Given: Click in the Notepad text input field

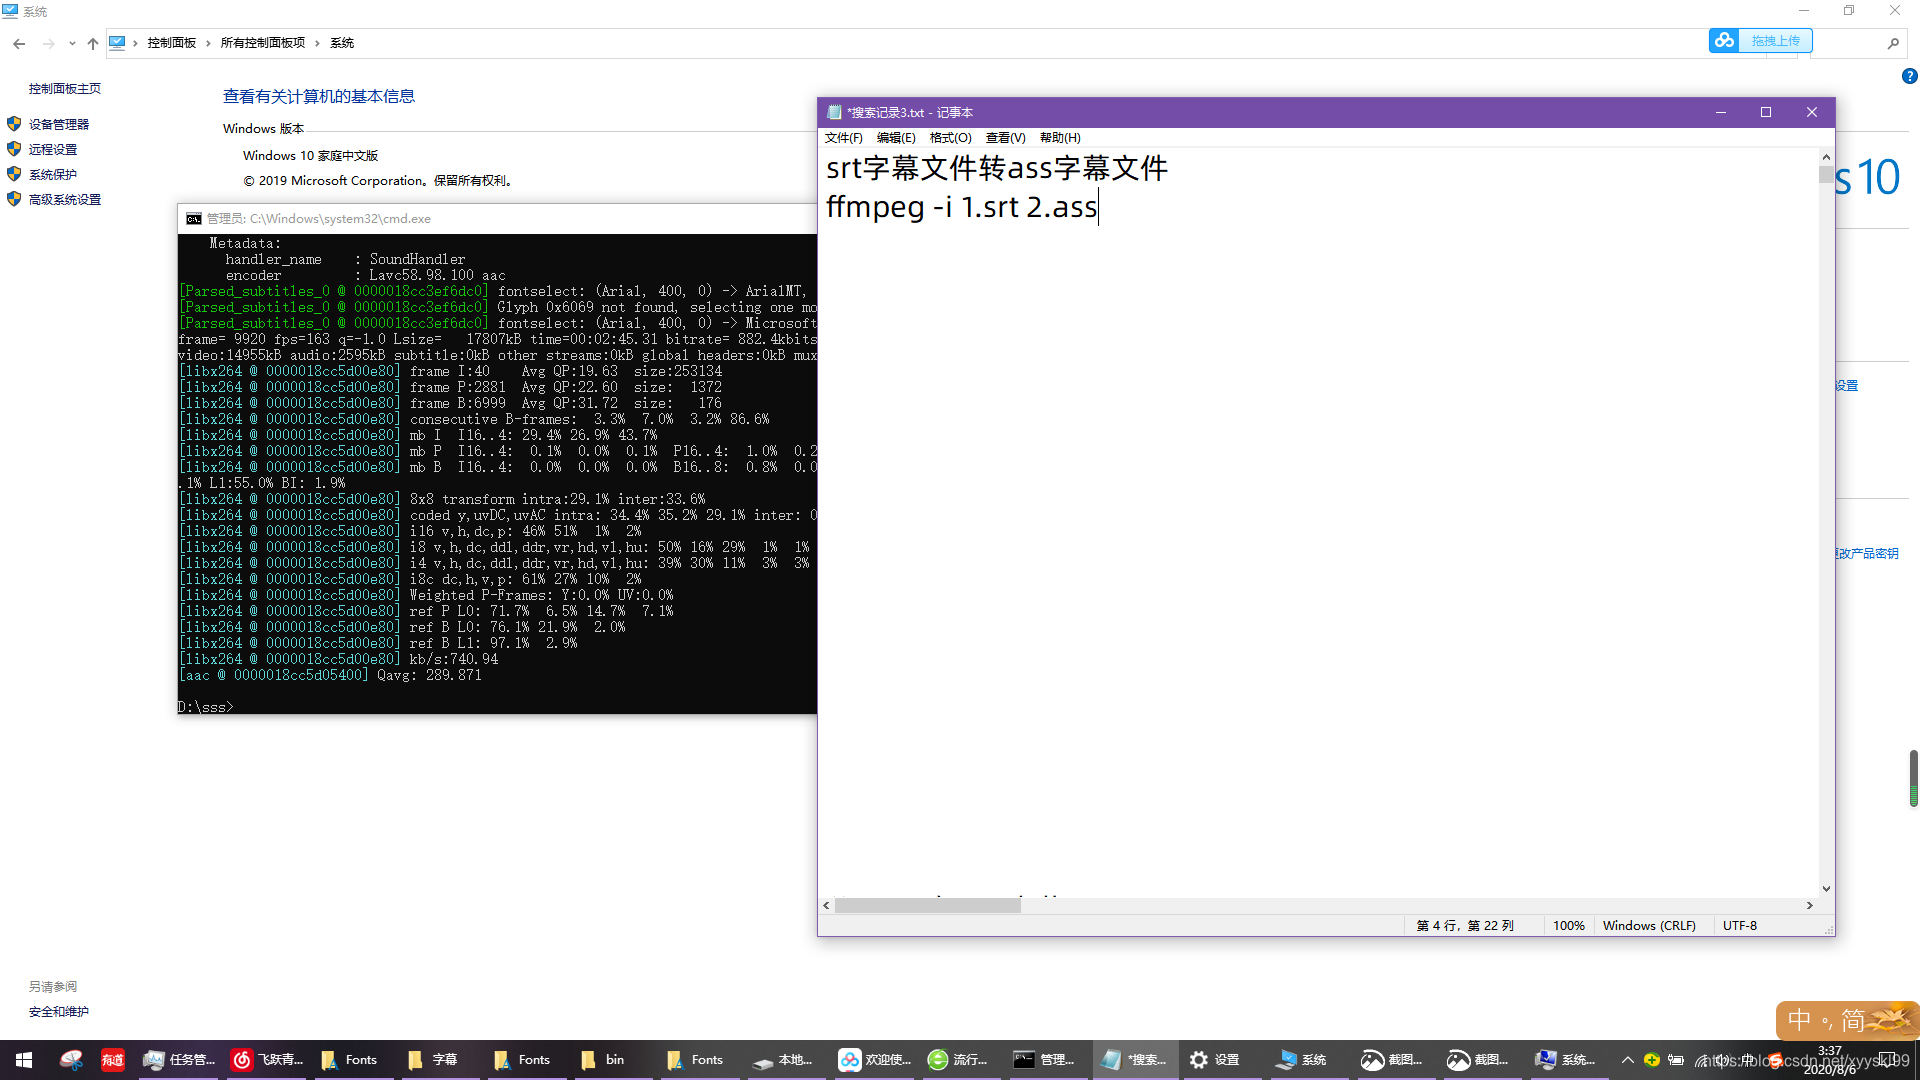Looking at the screenshot, I should (1319, 527).
